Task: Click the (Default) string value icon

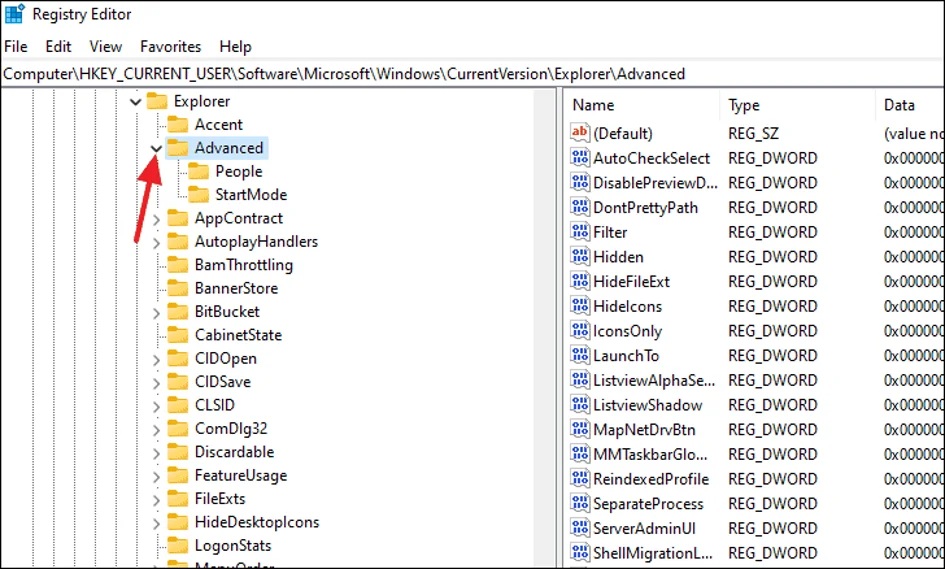Action: point(580,133)
